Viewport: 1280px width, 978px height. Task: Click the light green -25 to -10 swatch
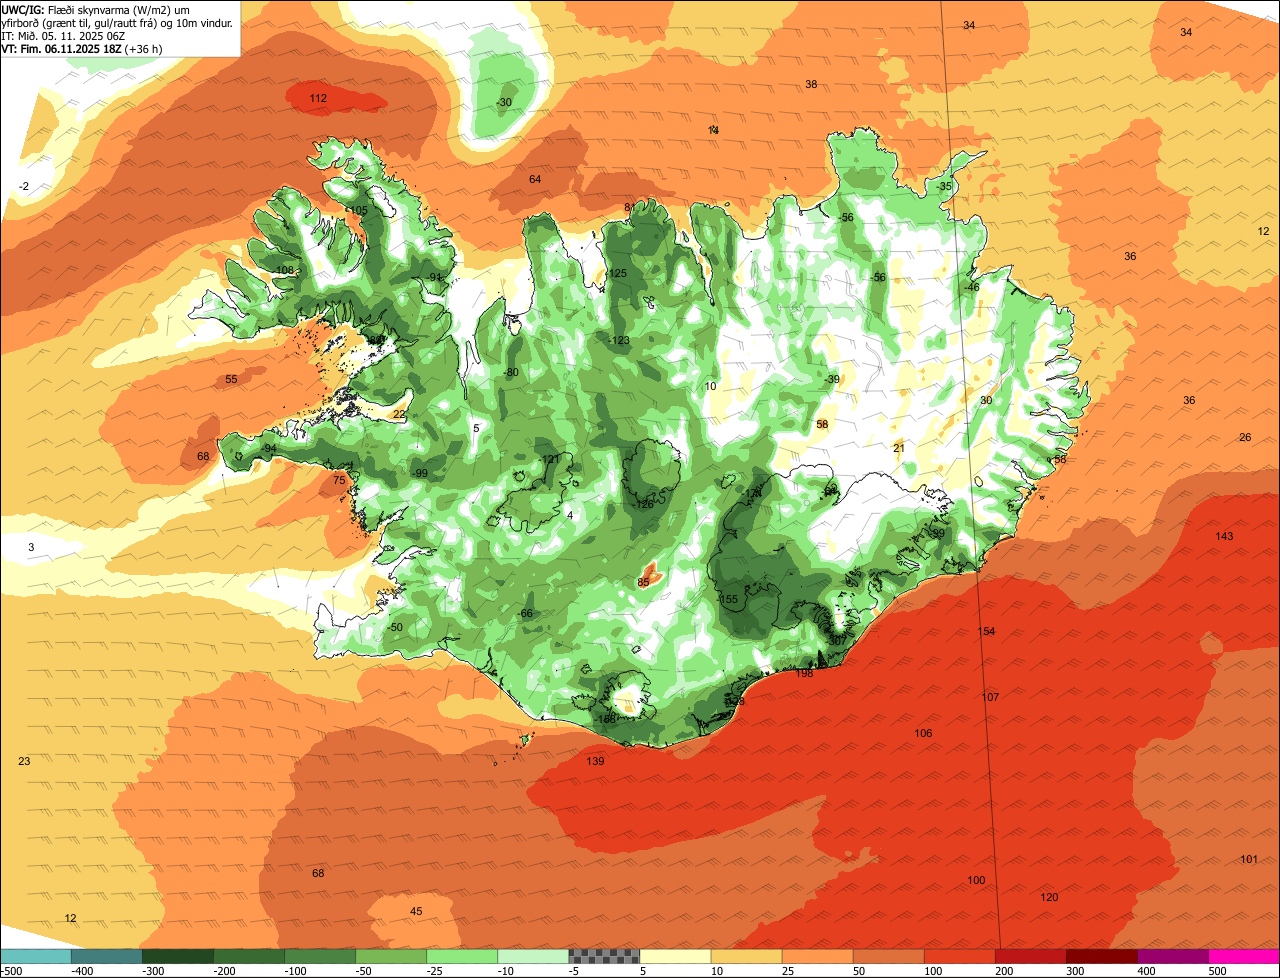coord(462,956)
